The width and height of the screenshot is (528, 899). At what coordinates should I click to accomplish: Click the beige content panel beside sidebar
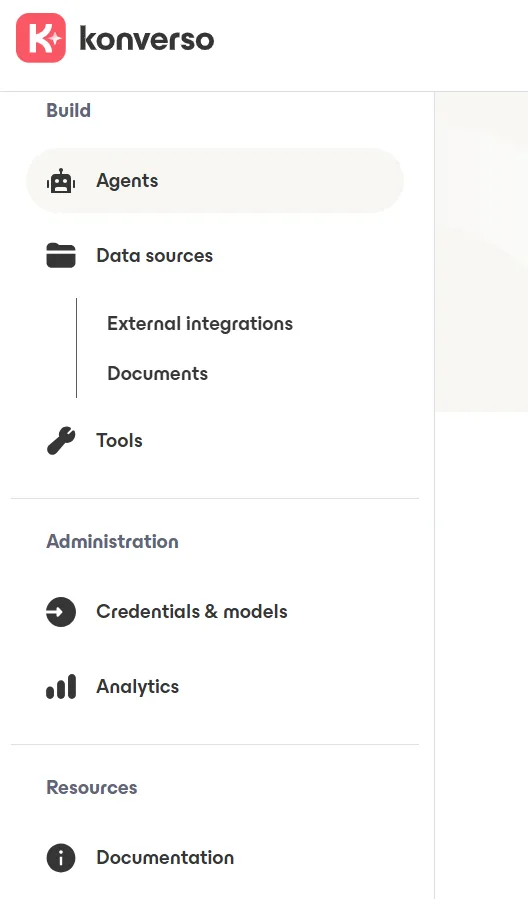481,252
